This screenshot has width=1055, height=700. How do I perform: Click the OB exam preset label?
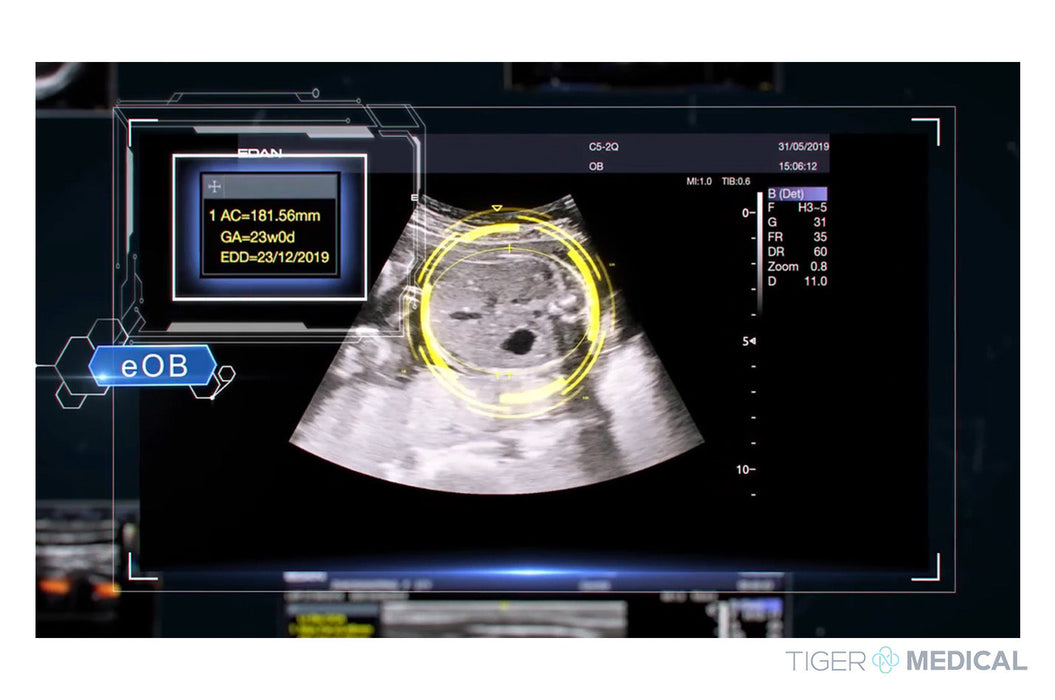596,166
